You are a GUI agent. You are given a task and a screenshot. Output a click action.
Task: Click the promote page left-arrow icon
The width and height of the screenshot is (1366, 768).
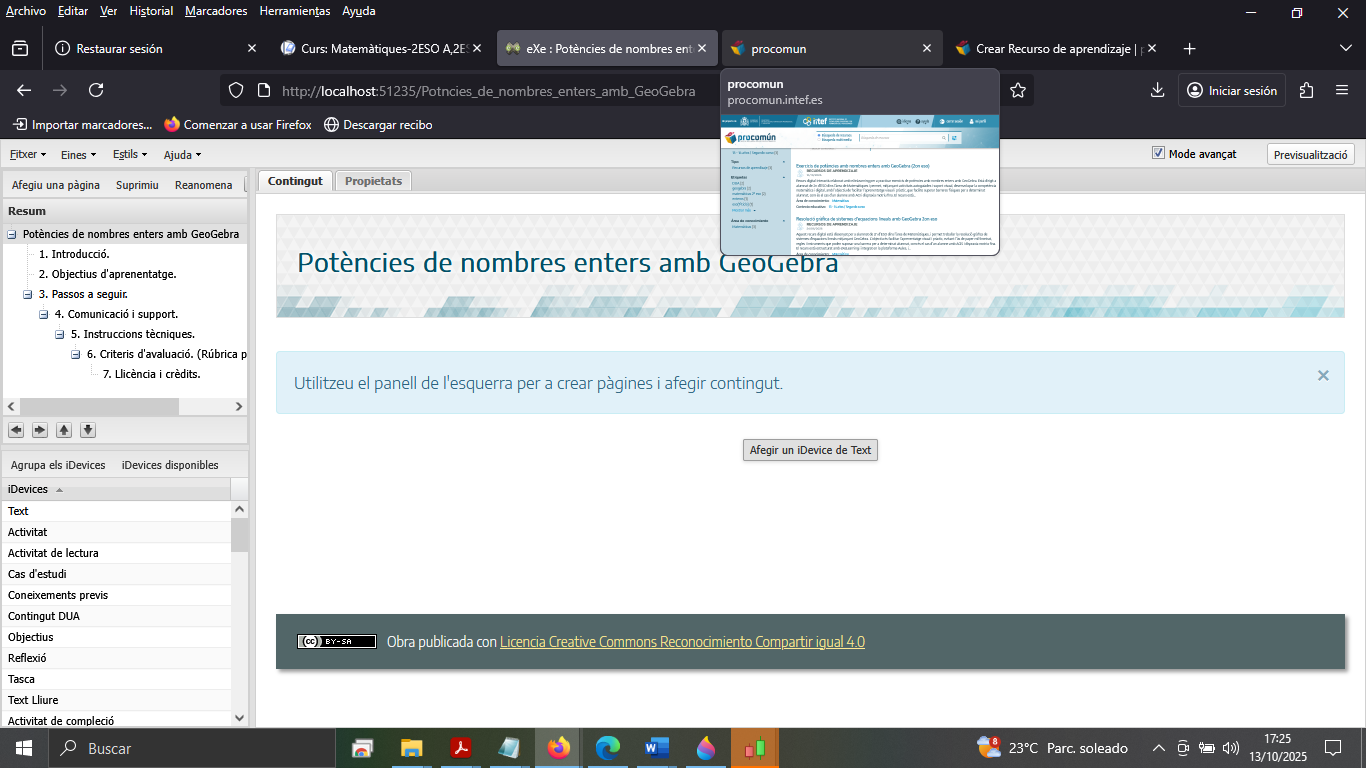[x=16, y=430]
